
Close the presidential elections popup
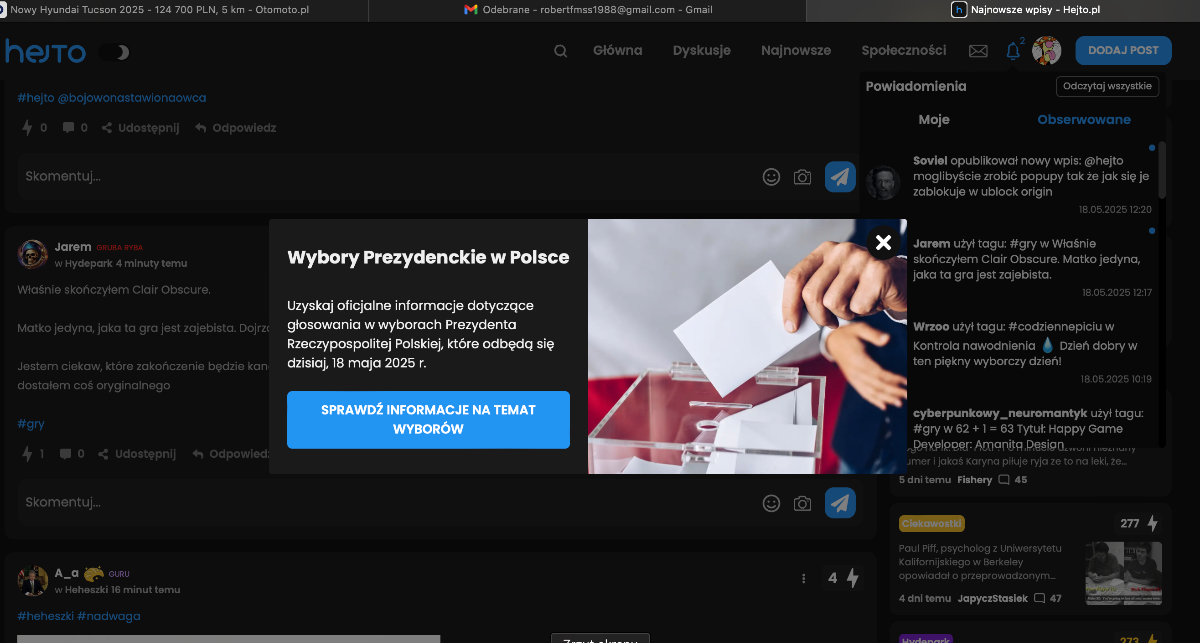click(882, 242)
